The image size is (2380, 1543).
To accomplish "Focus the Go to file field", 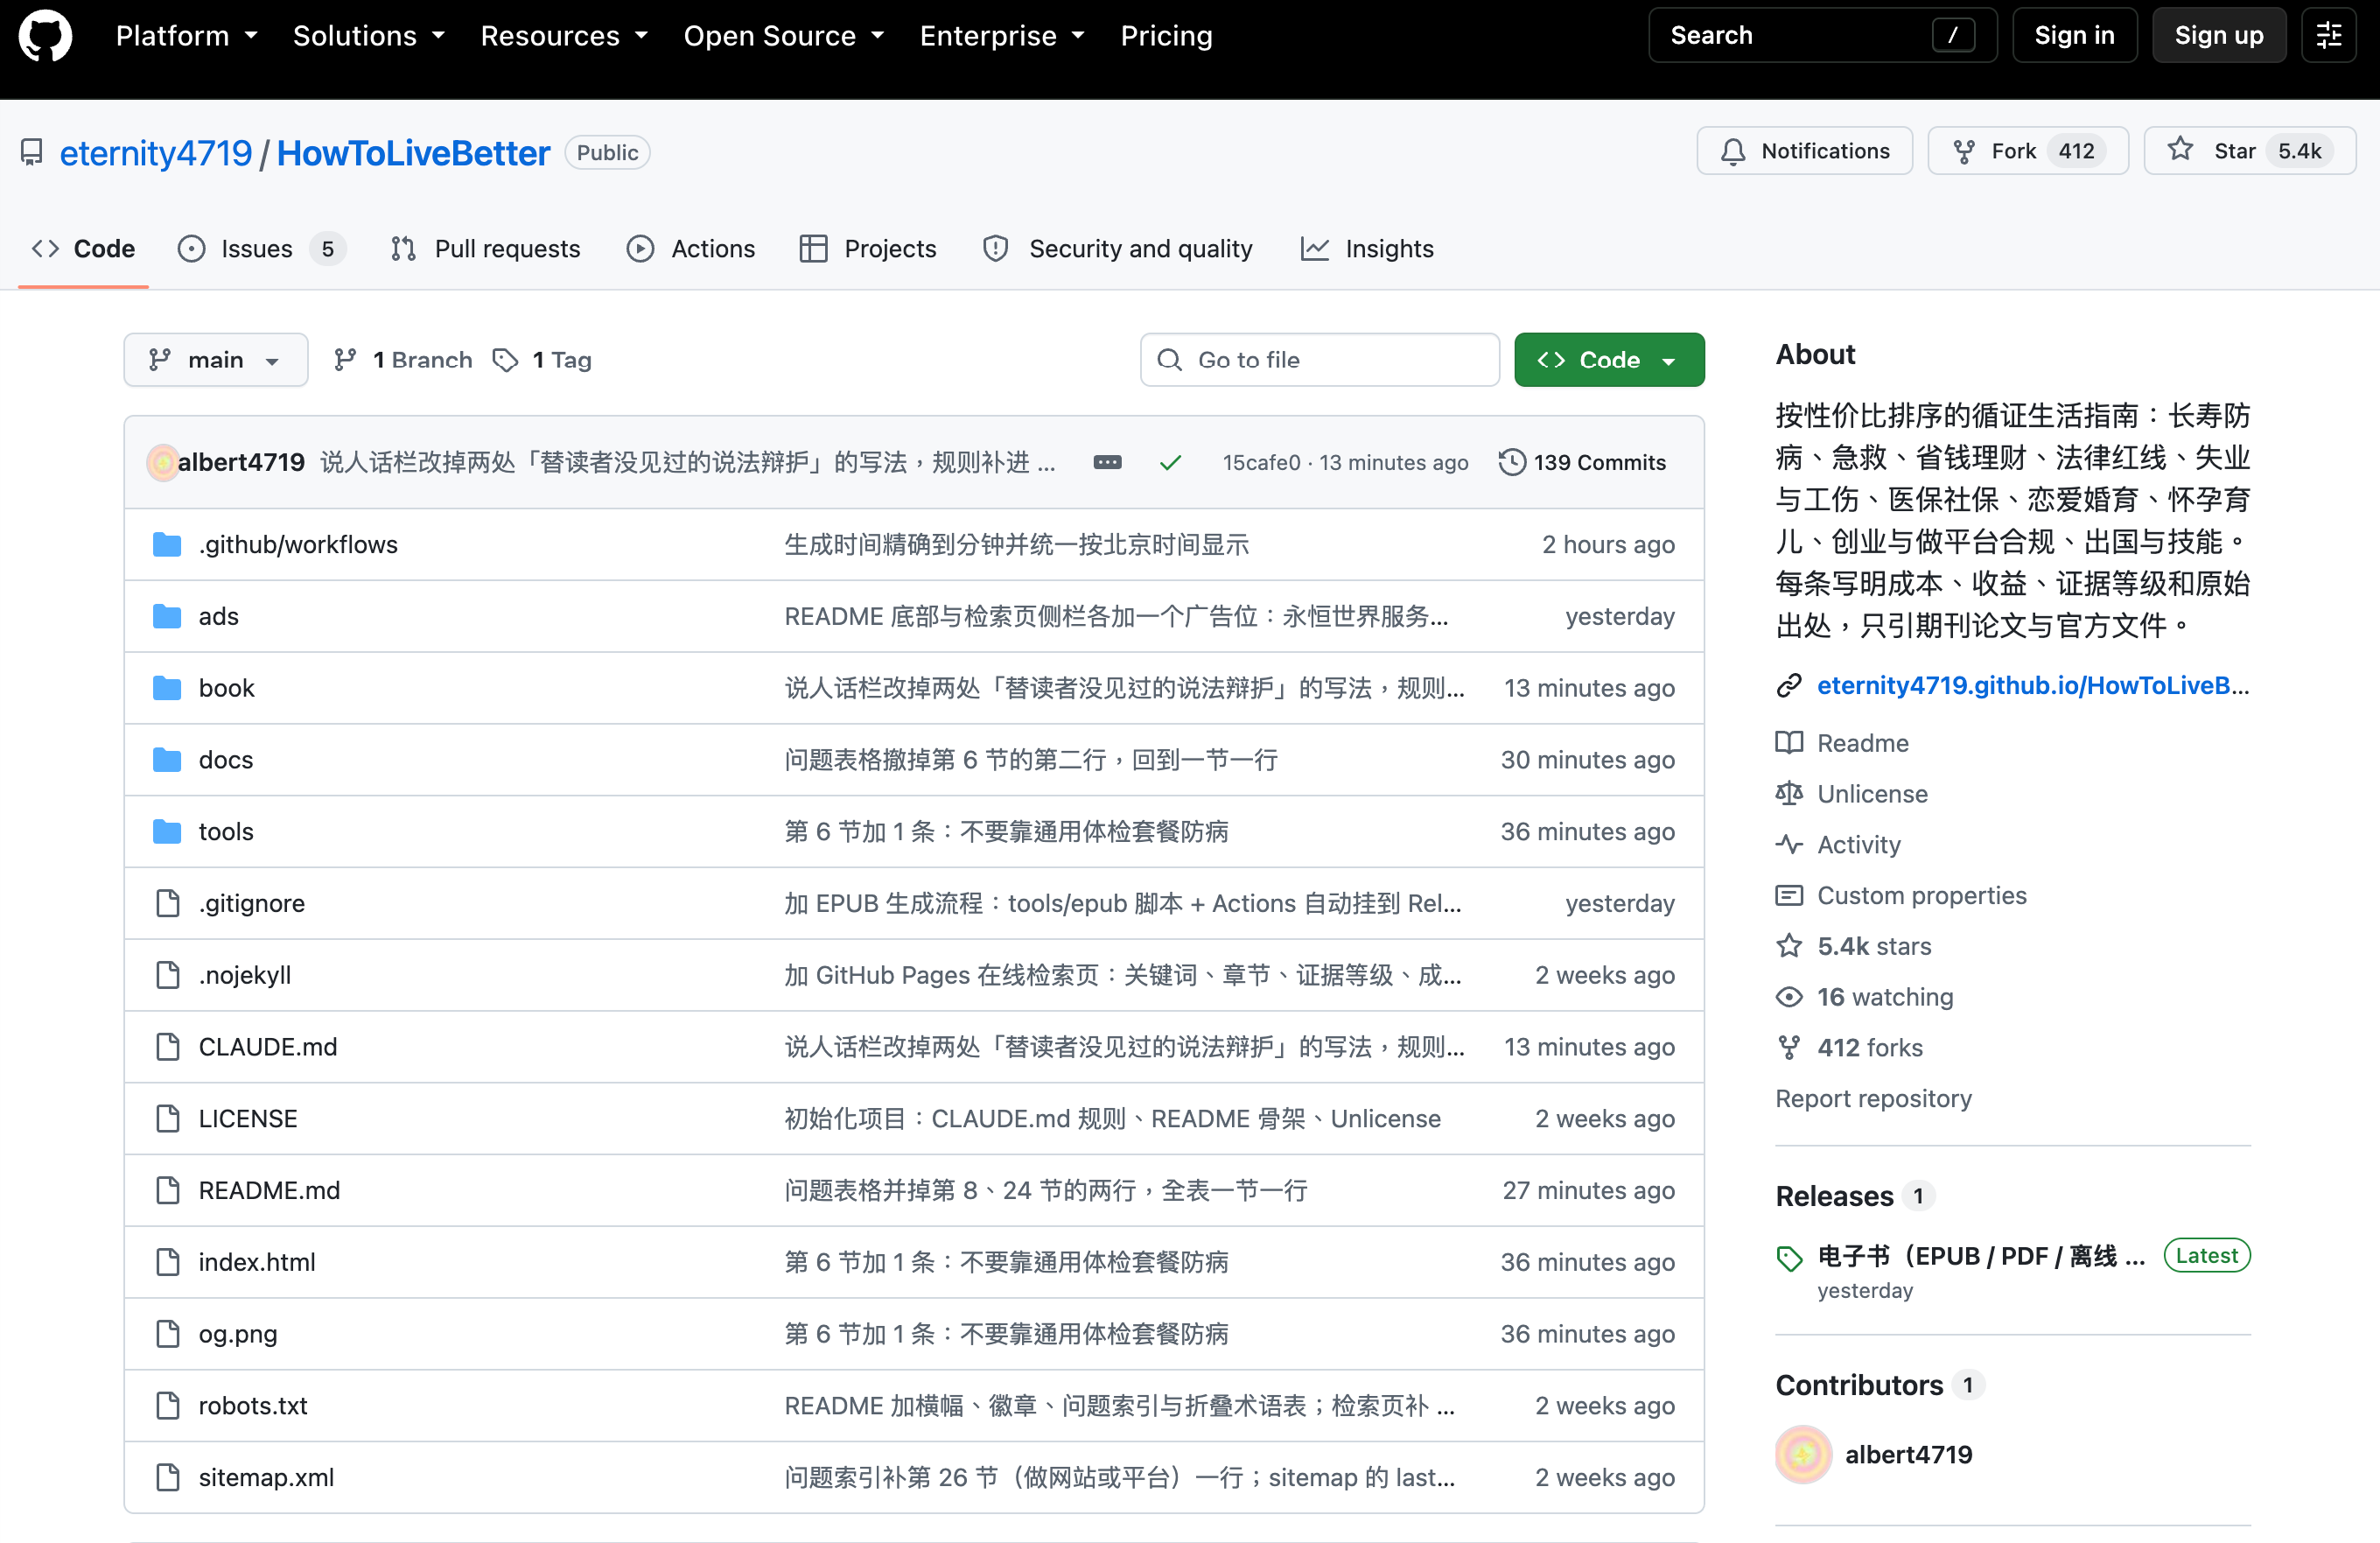I will point(1319,360).
